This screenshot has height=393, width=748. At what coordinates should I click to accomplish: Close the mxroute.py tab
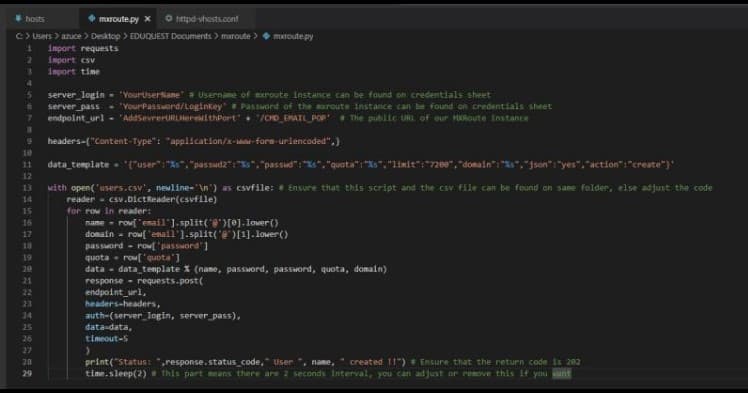[147, 19]
